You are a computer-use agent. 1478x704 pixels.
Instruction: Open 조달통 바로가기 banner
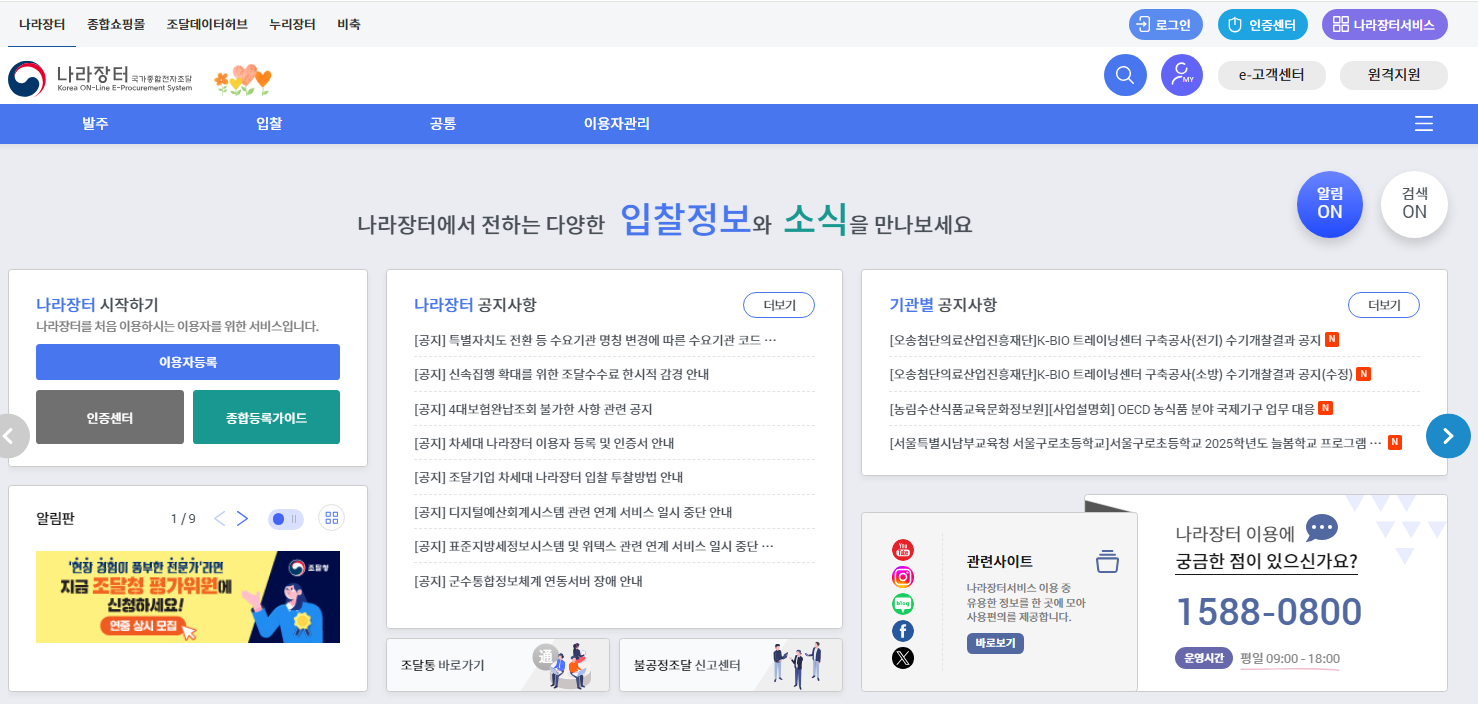point(498,665)
